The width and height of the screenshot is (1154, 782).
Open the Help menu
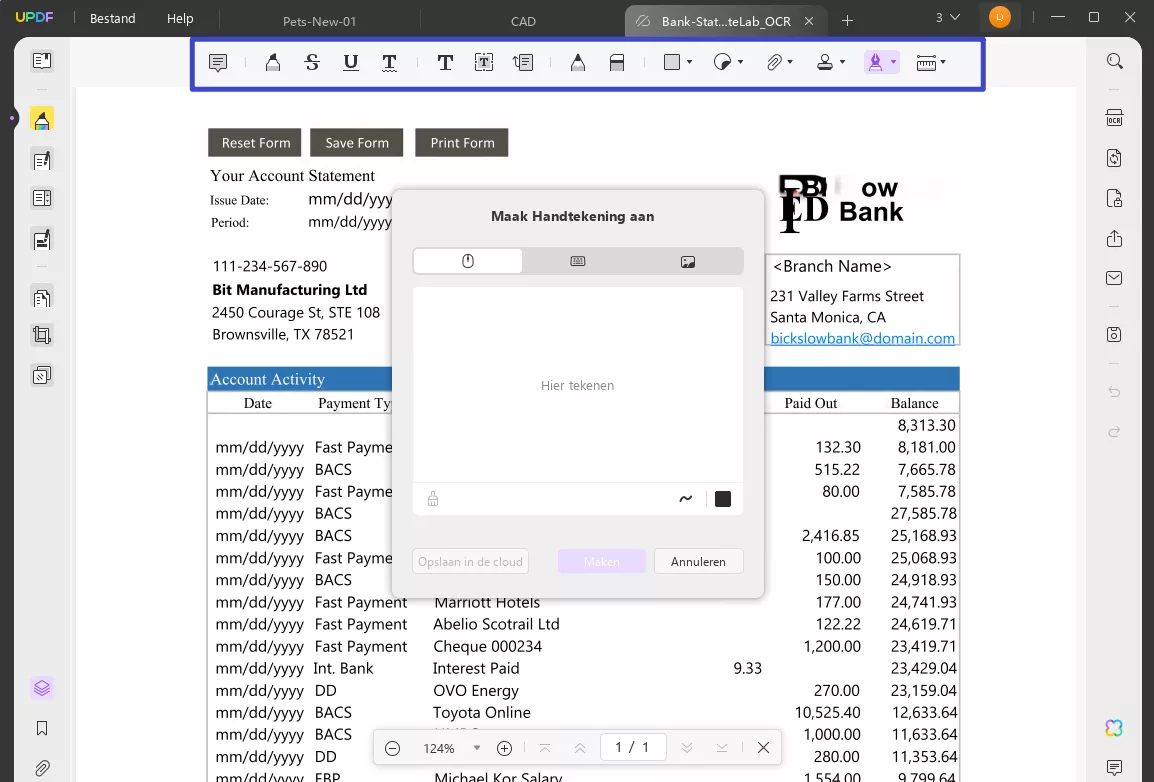point(180,18)
